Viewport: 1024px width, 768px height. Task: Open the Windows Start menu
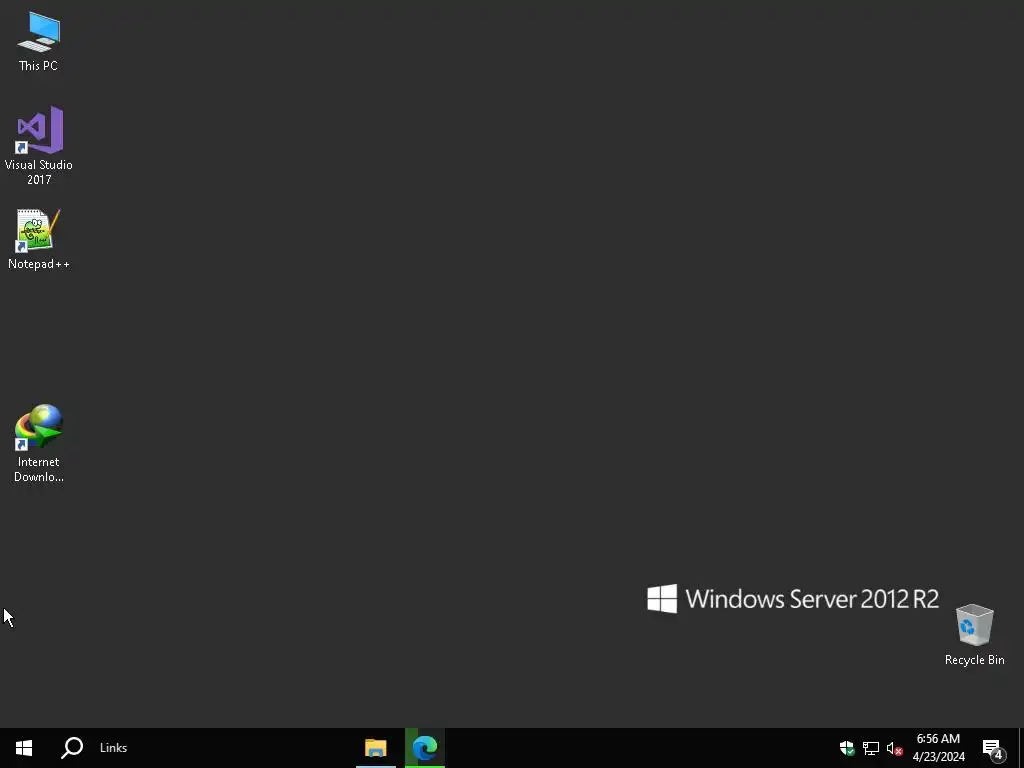click(x=24, y=748)
